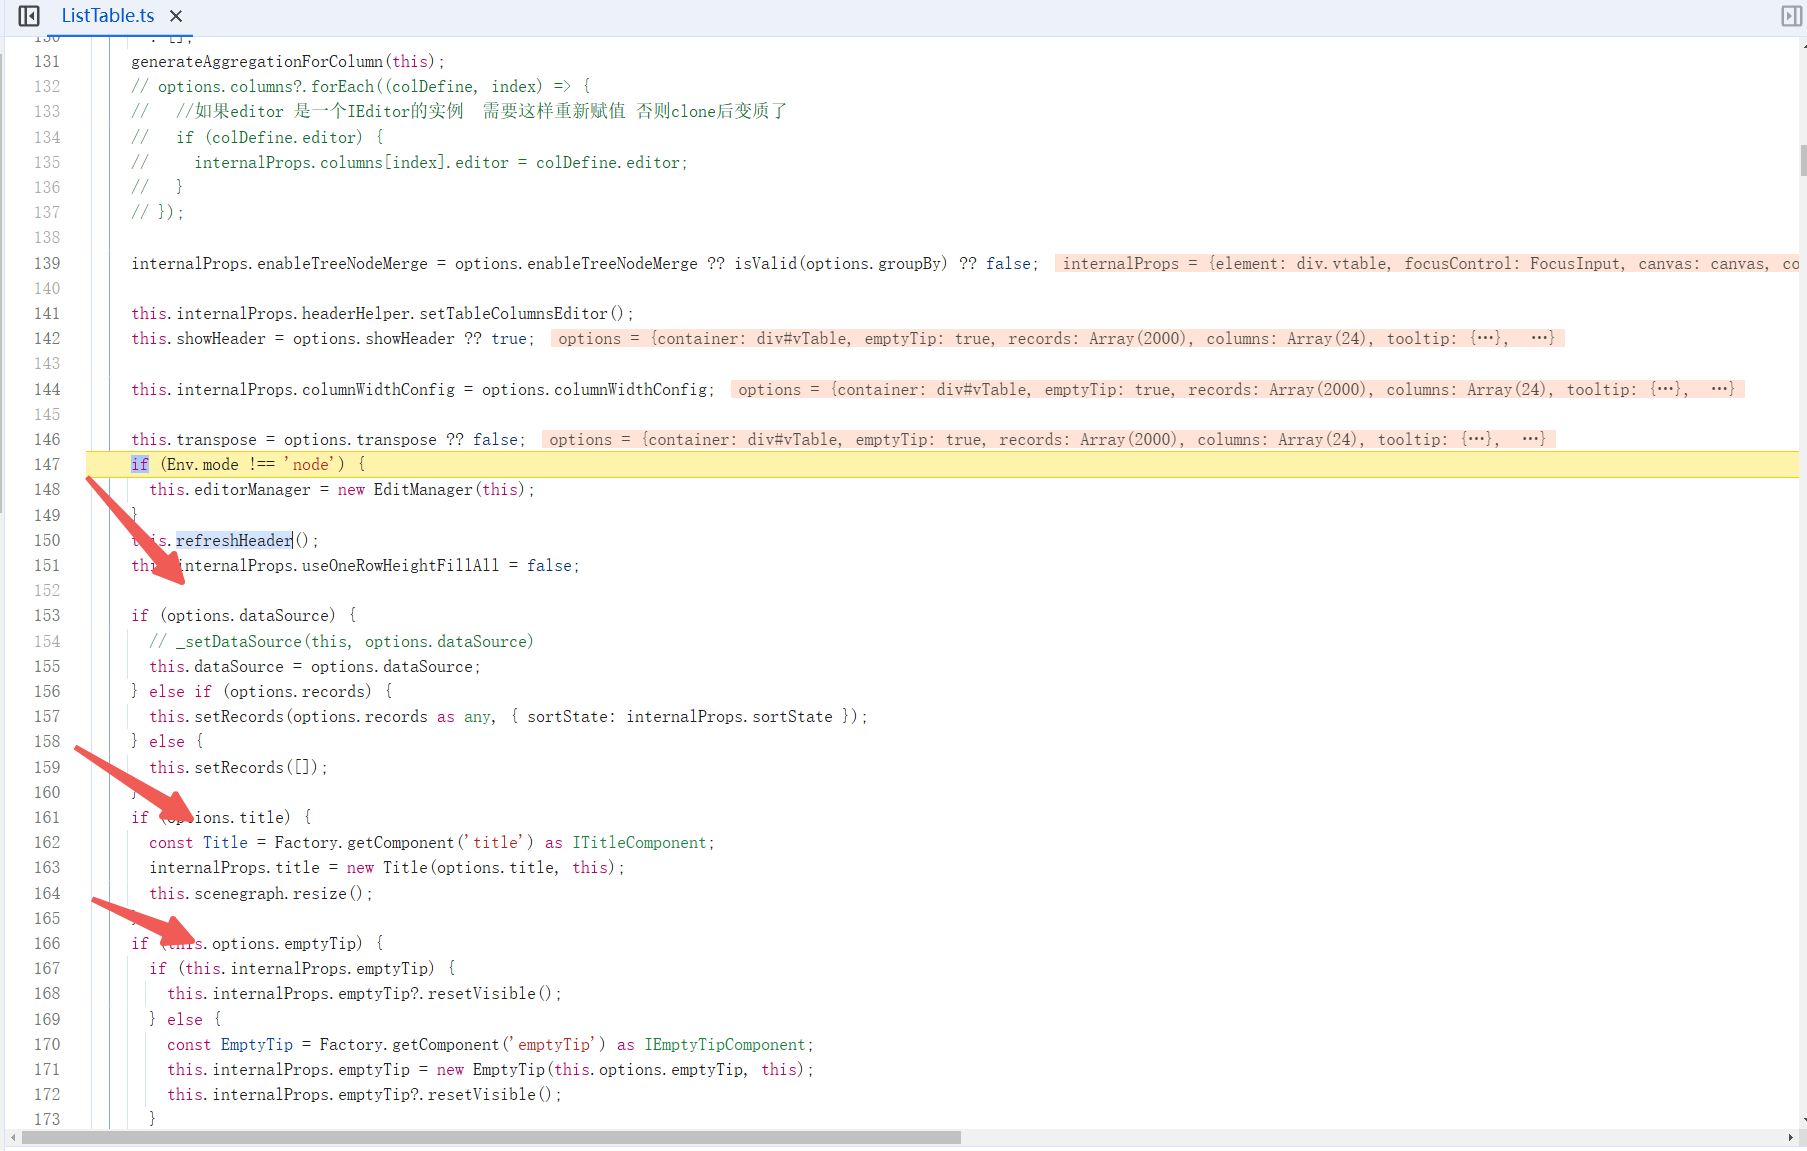Viewport: 1807px width, 1151px height.
Task: Click the inline options preview beside columnWidthConfig
Action: pos(1236,389)
